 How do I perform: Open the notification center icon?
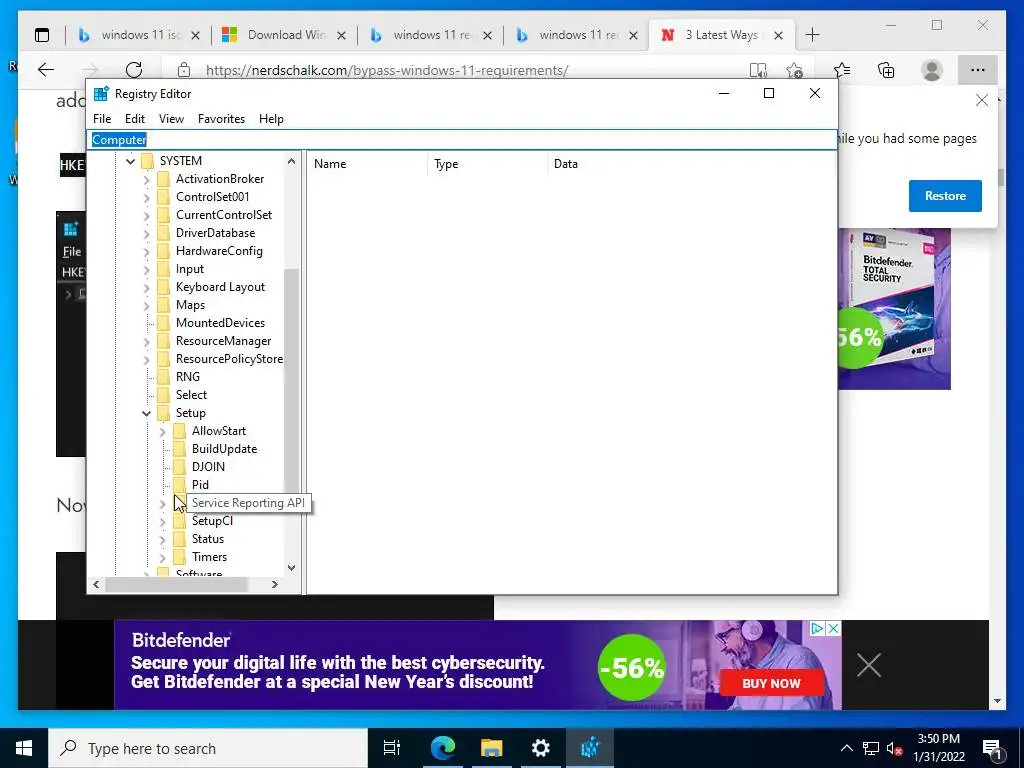click(x=991, y=748)
